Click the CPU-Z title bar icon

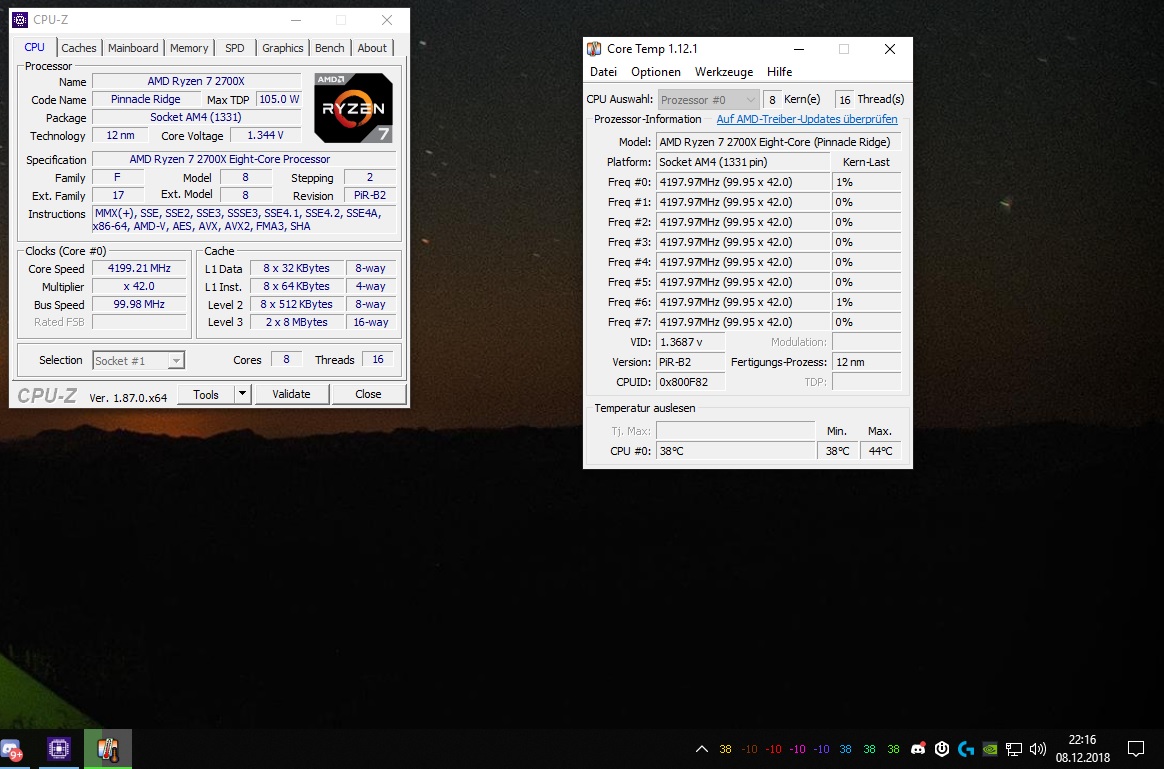coord(20,20)
